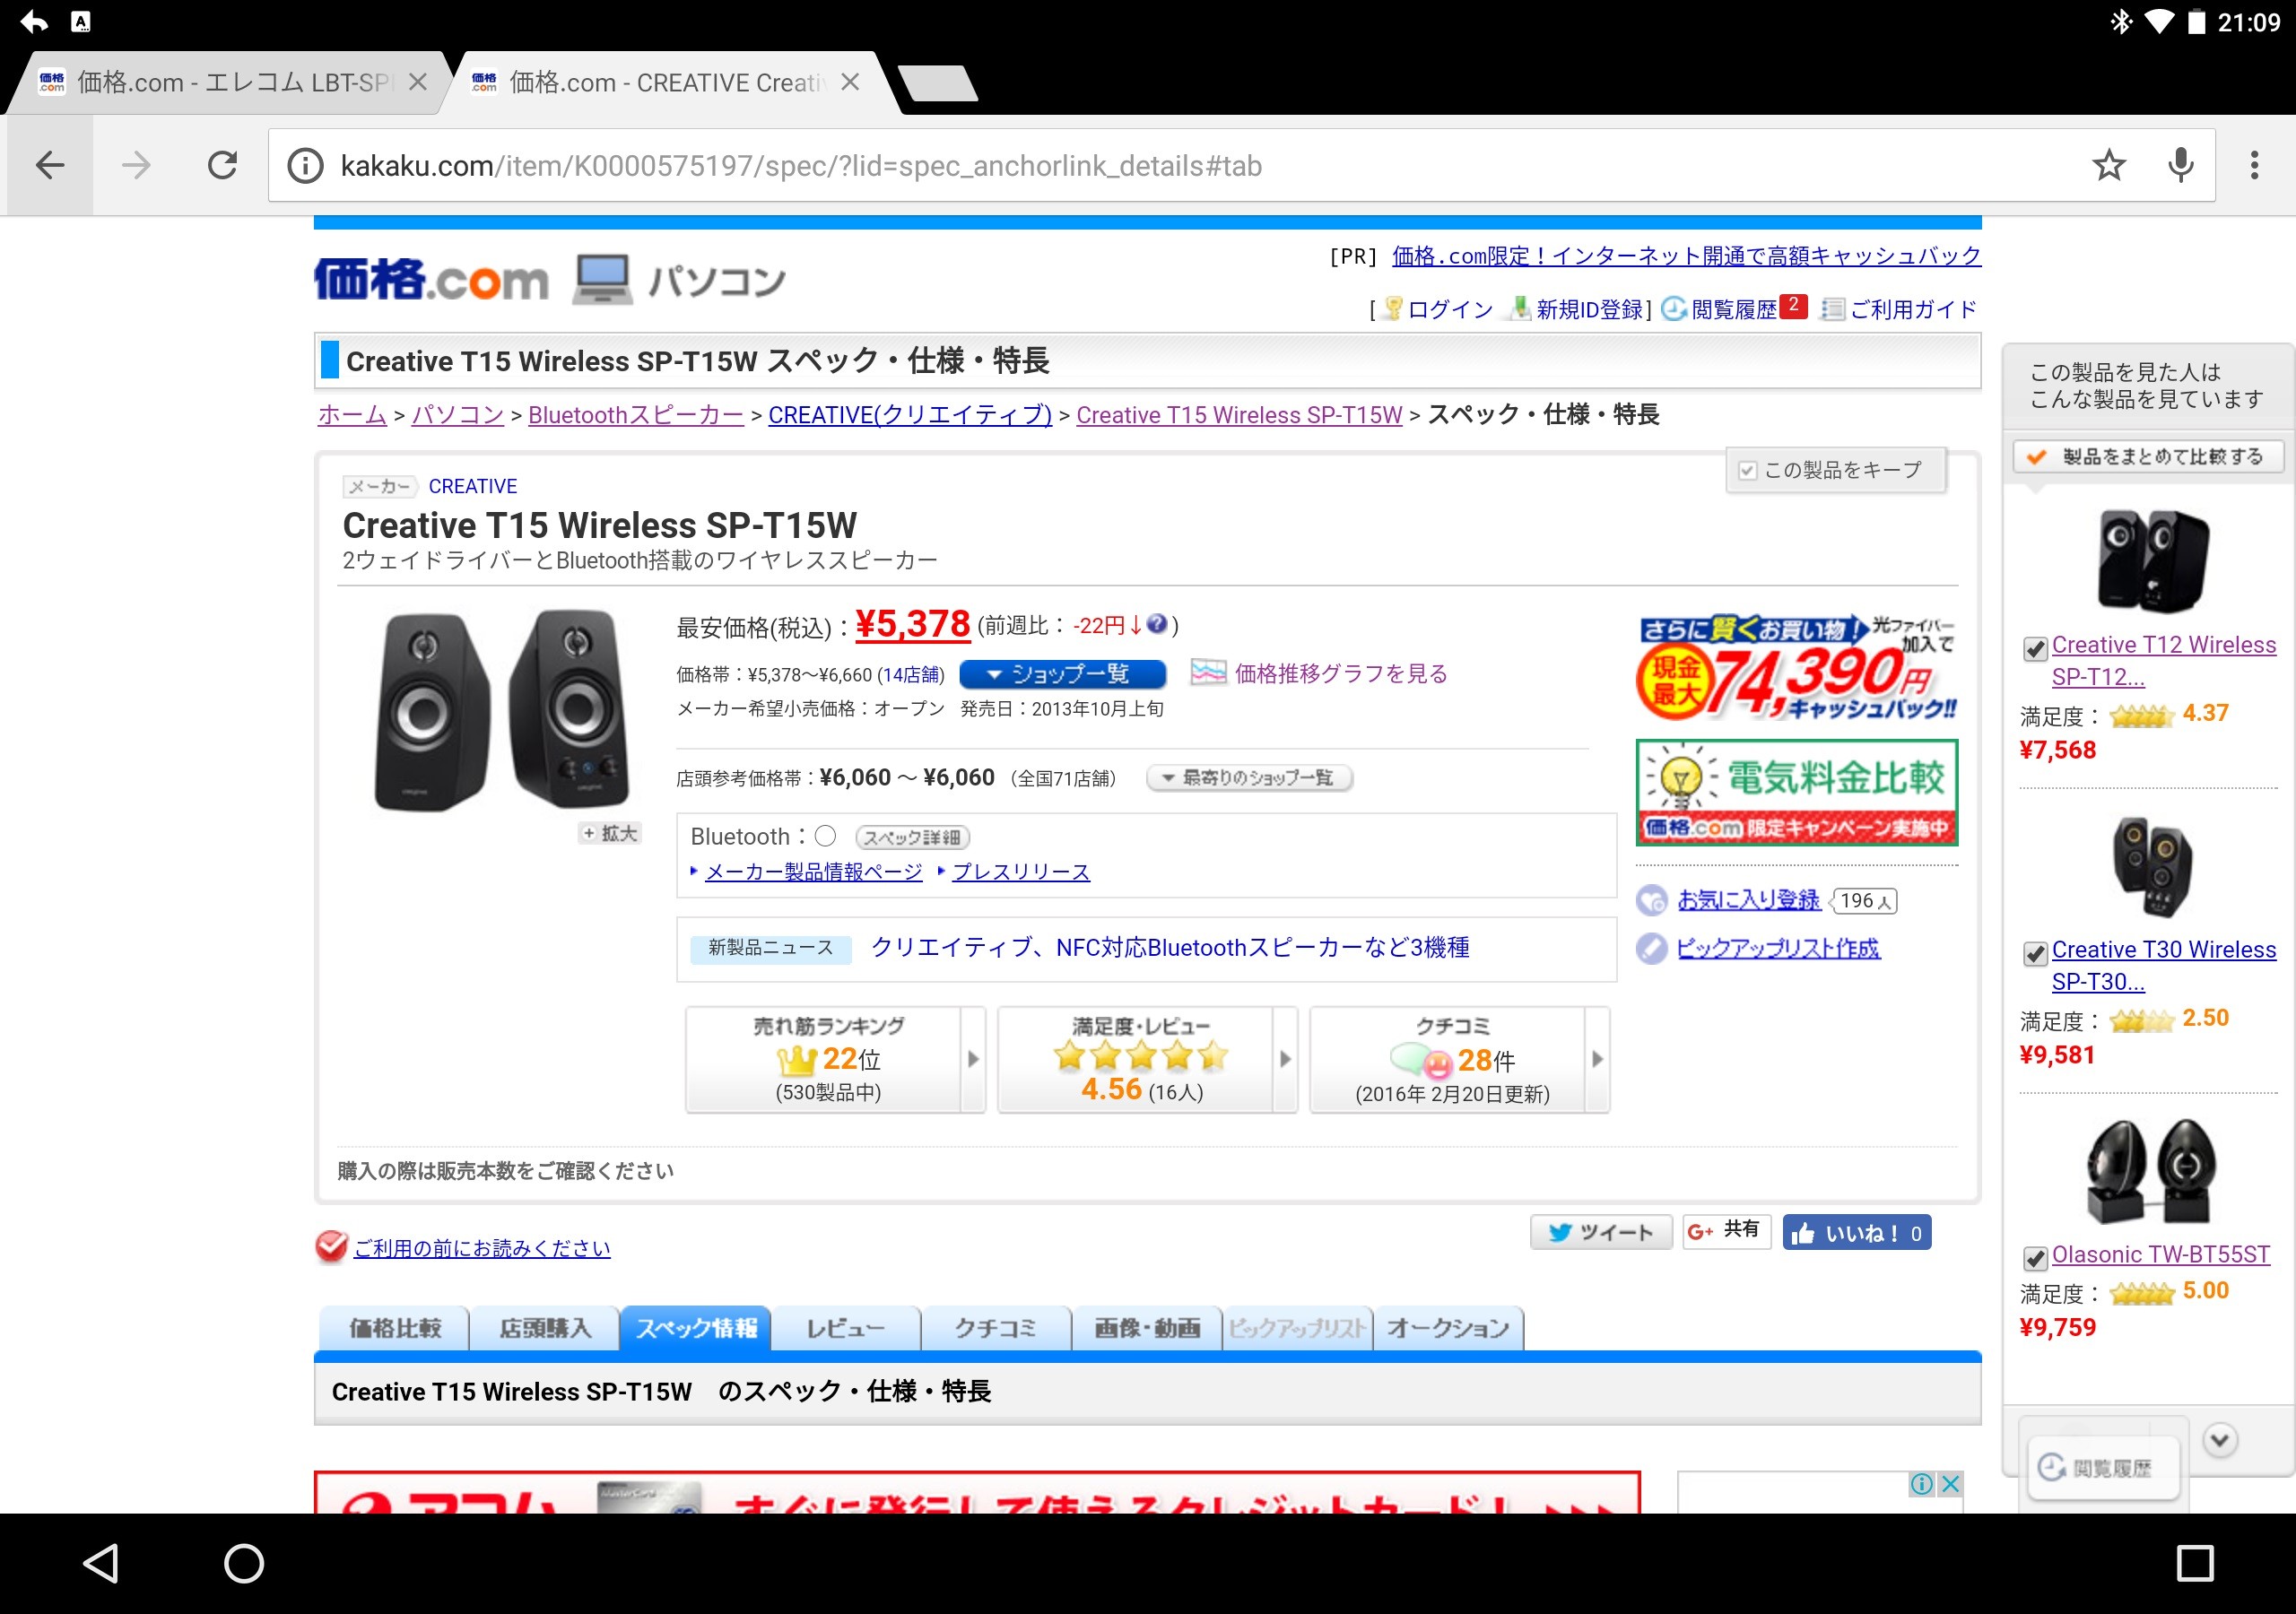The image size is (2296, 1614).
Task: Open the ショップ一覧 dropdown button
Action: pyautogui.click(x=1062, y=674)
